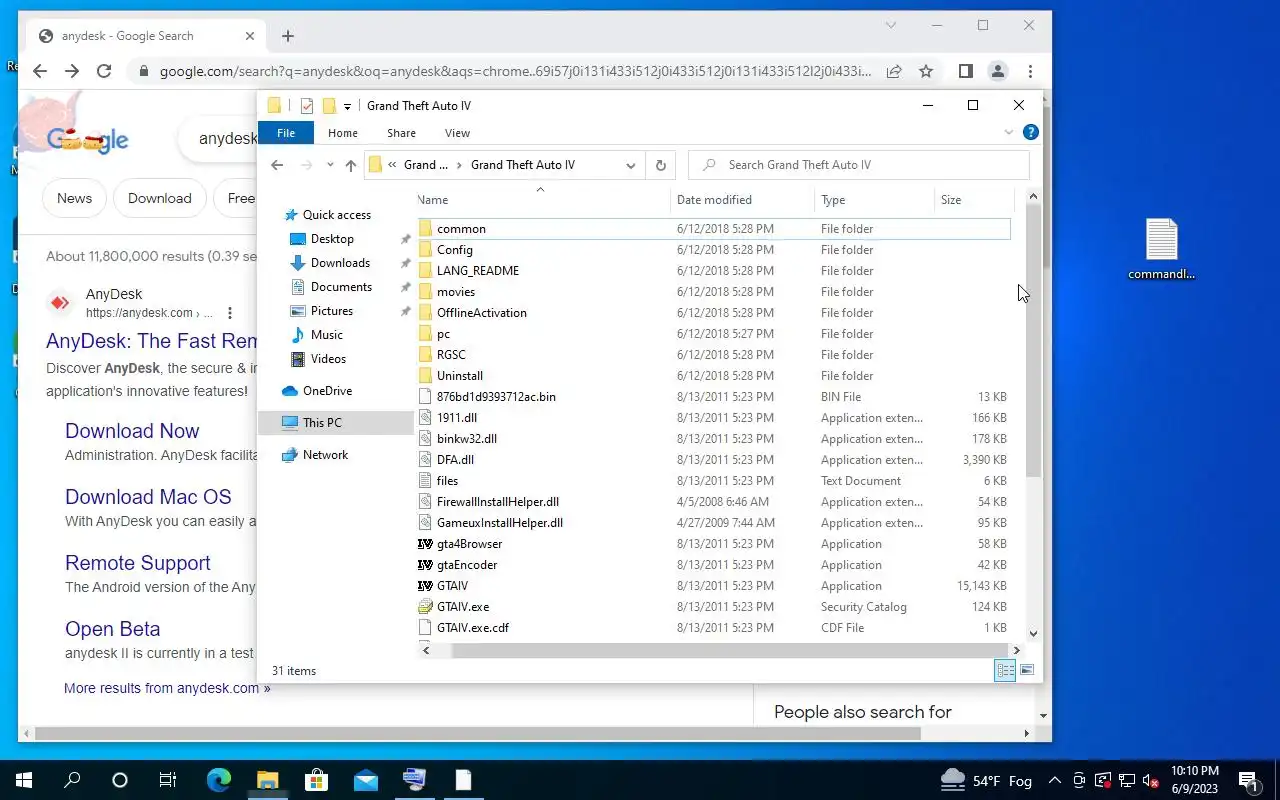Viewport: 1280px width, 800px height.
Task: Open the Share ribbon tab
Action: pyautogui.click(x=401, y=133)
